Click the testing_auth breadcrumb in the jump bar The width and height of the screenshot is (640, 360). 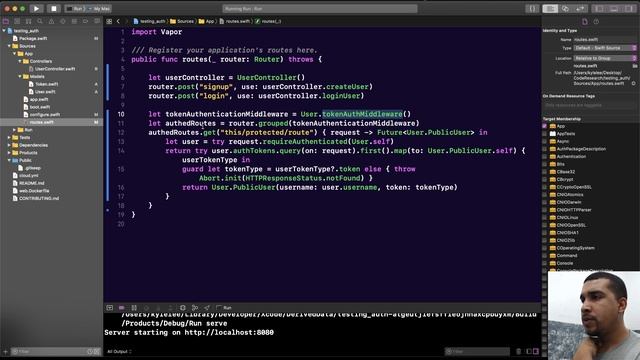pos(149,21)
